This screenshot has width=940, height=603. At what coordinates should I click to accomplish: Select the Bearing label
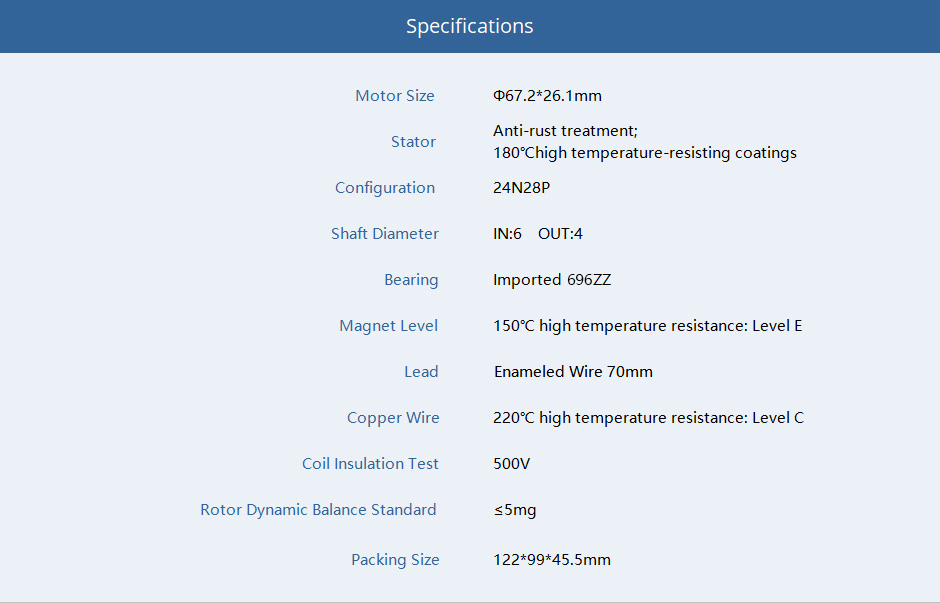[x=411, y=280]
